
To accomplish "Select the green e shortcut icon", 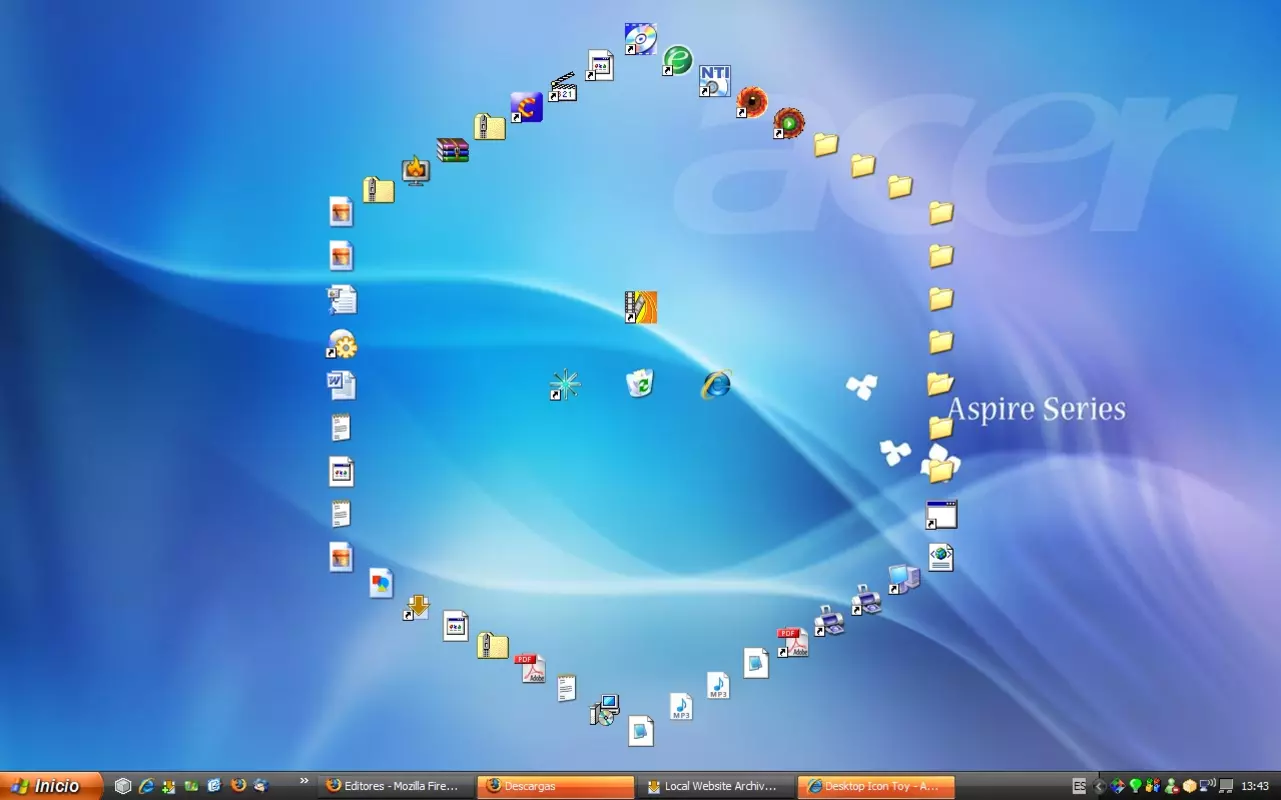I will 677,60.
